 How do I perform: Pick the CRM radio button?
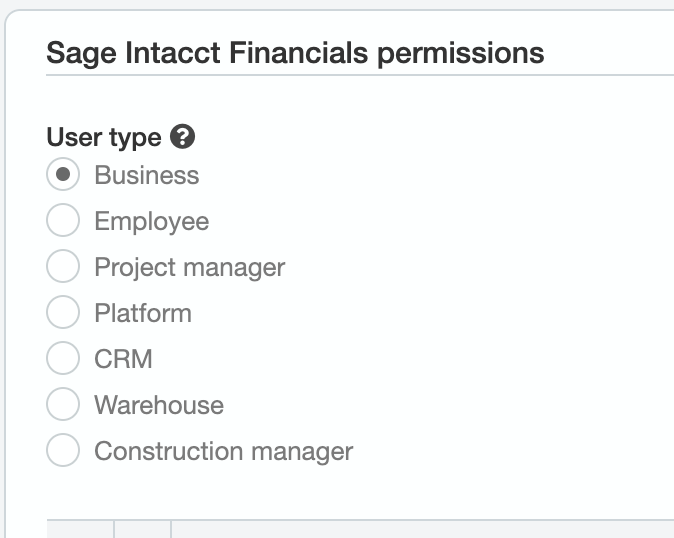point(63,359)
